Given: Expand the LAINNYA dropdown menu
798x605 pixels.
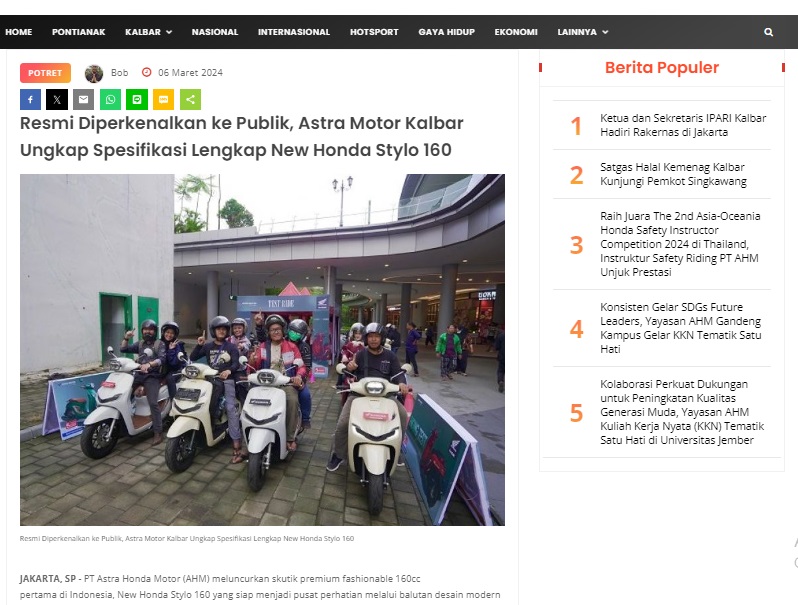Looking at the screenshot, I should [583, 32].
